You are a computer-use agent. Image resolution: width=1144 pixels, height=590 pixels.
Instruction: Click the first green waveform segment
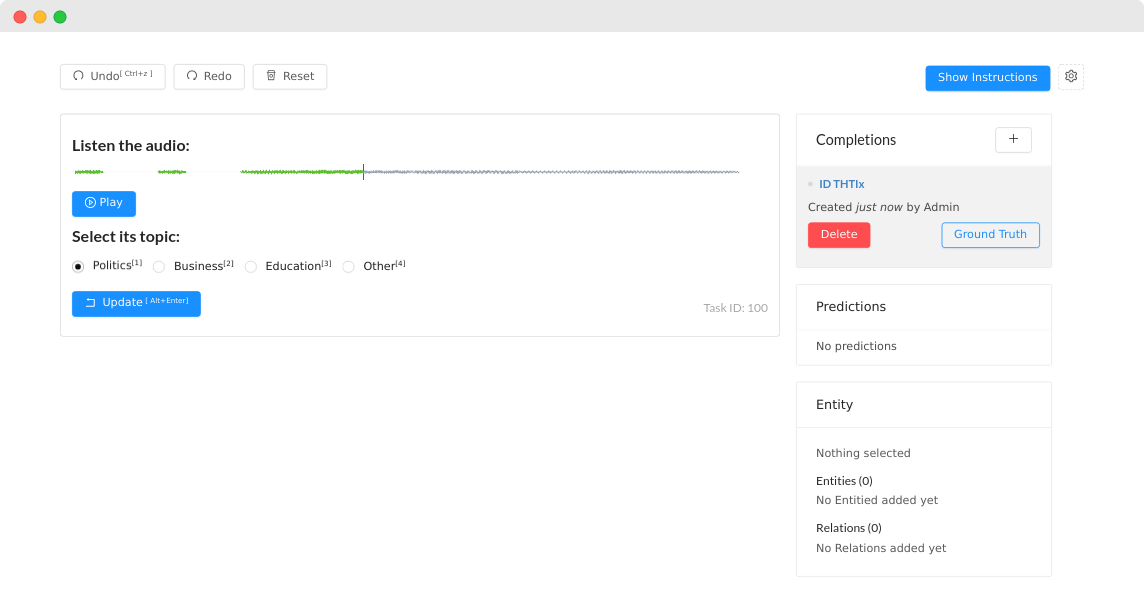[88, 172]
